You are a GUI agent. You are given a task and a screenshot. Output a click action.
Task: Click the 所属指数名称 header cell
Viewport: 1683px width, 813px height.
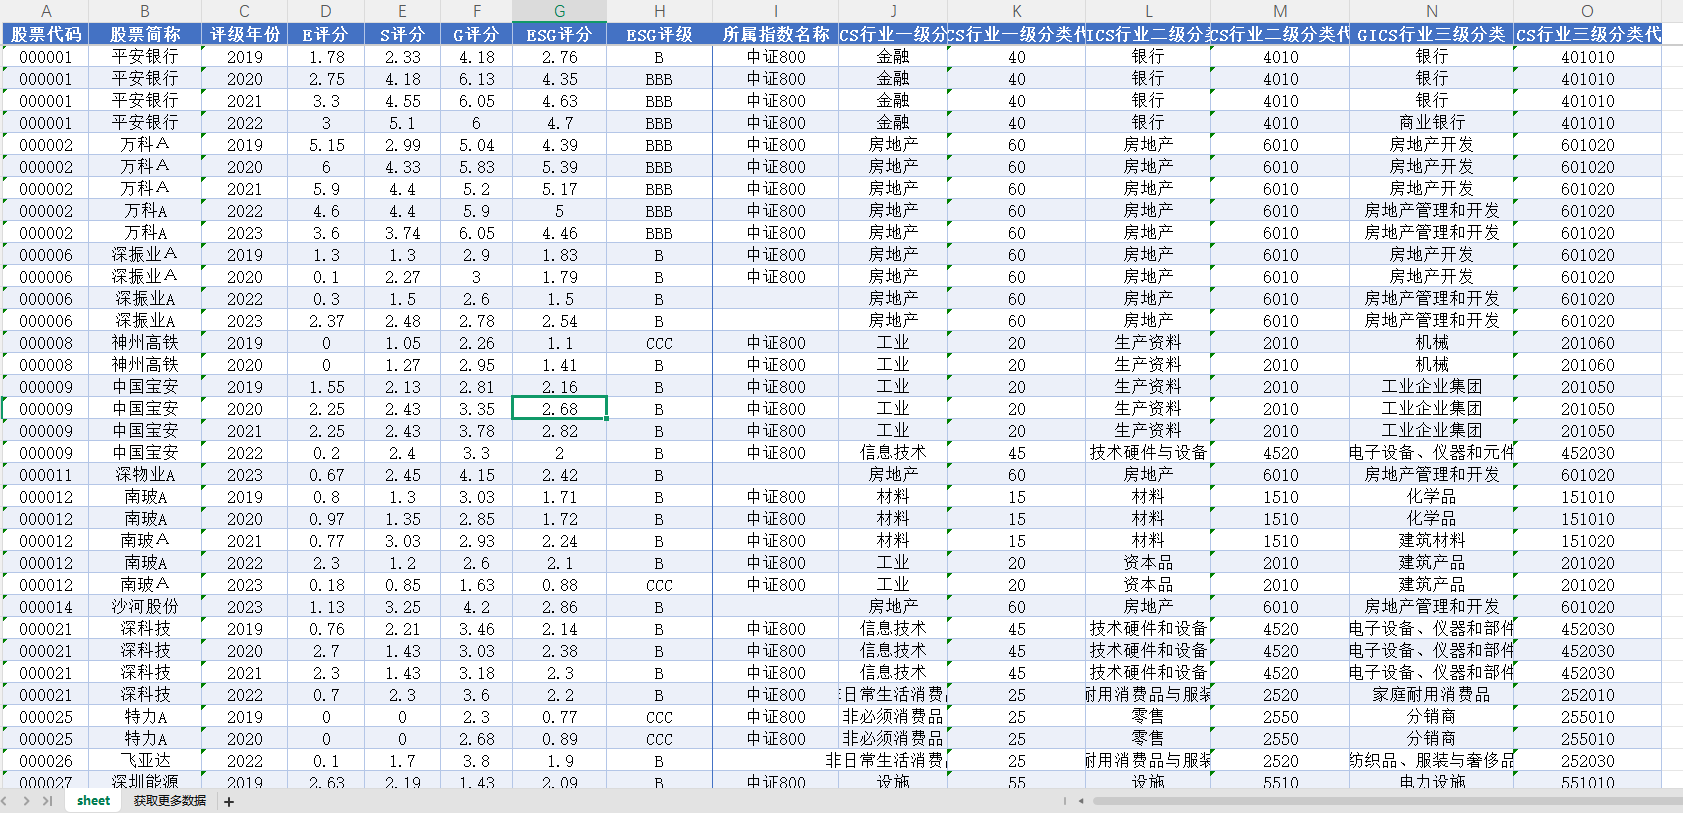776,34
